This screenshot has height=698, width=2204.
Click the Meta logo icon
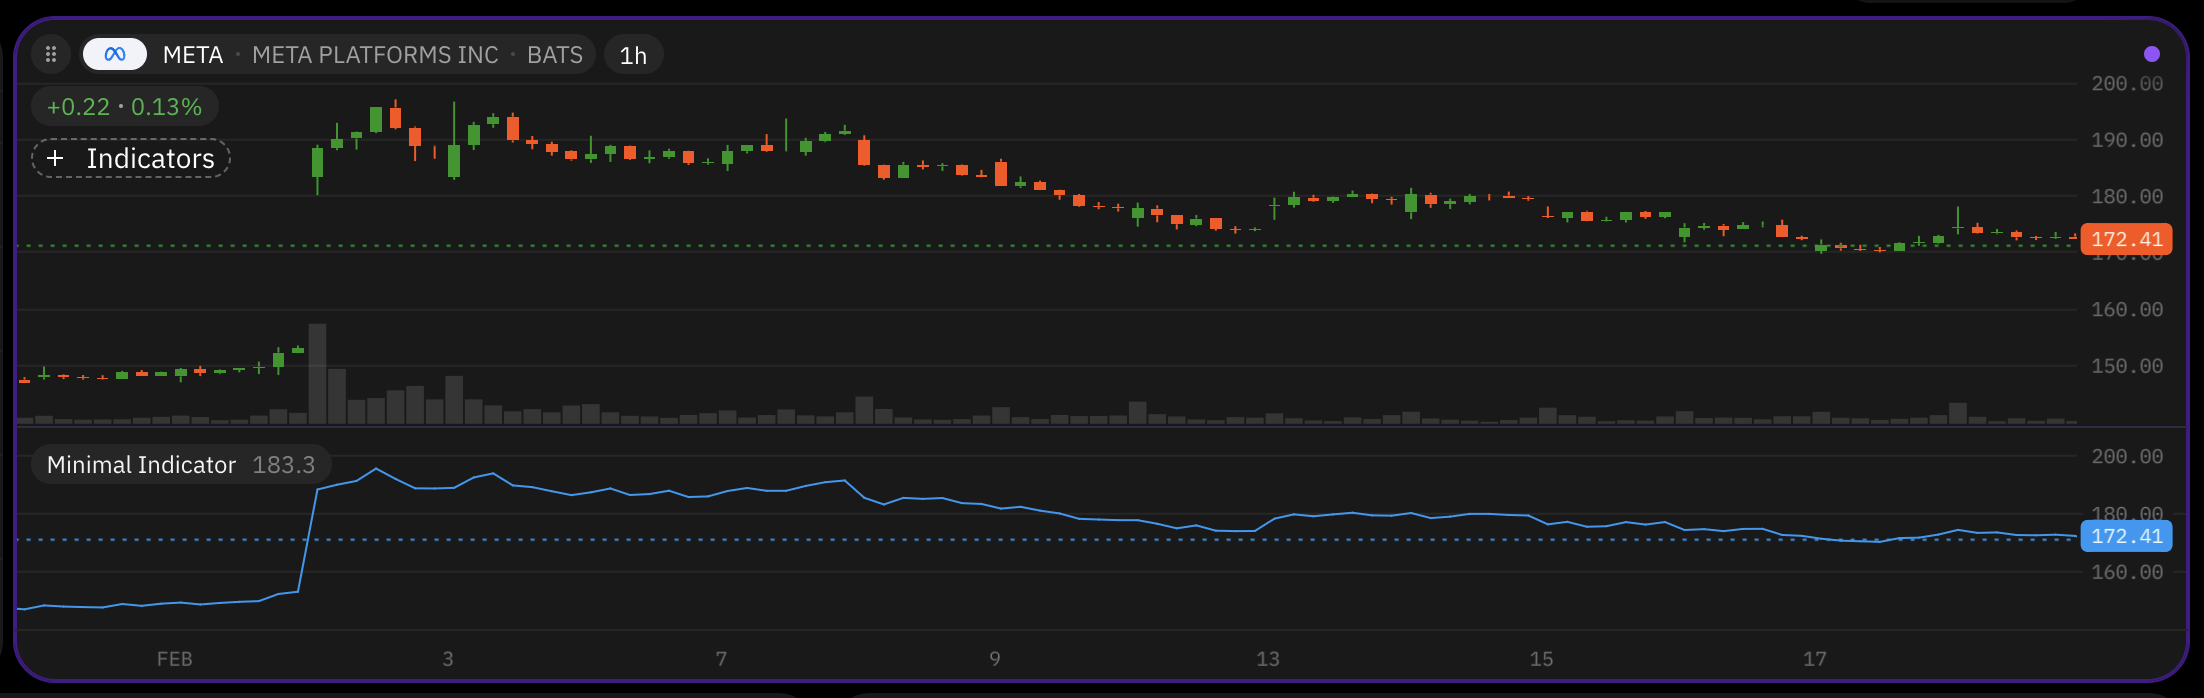pos(115,54)
